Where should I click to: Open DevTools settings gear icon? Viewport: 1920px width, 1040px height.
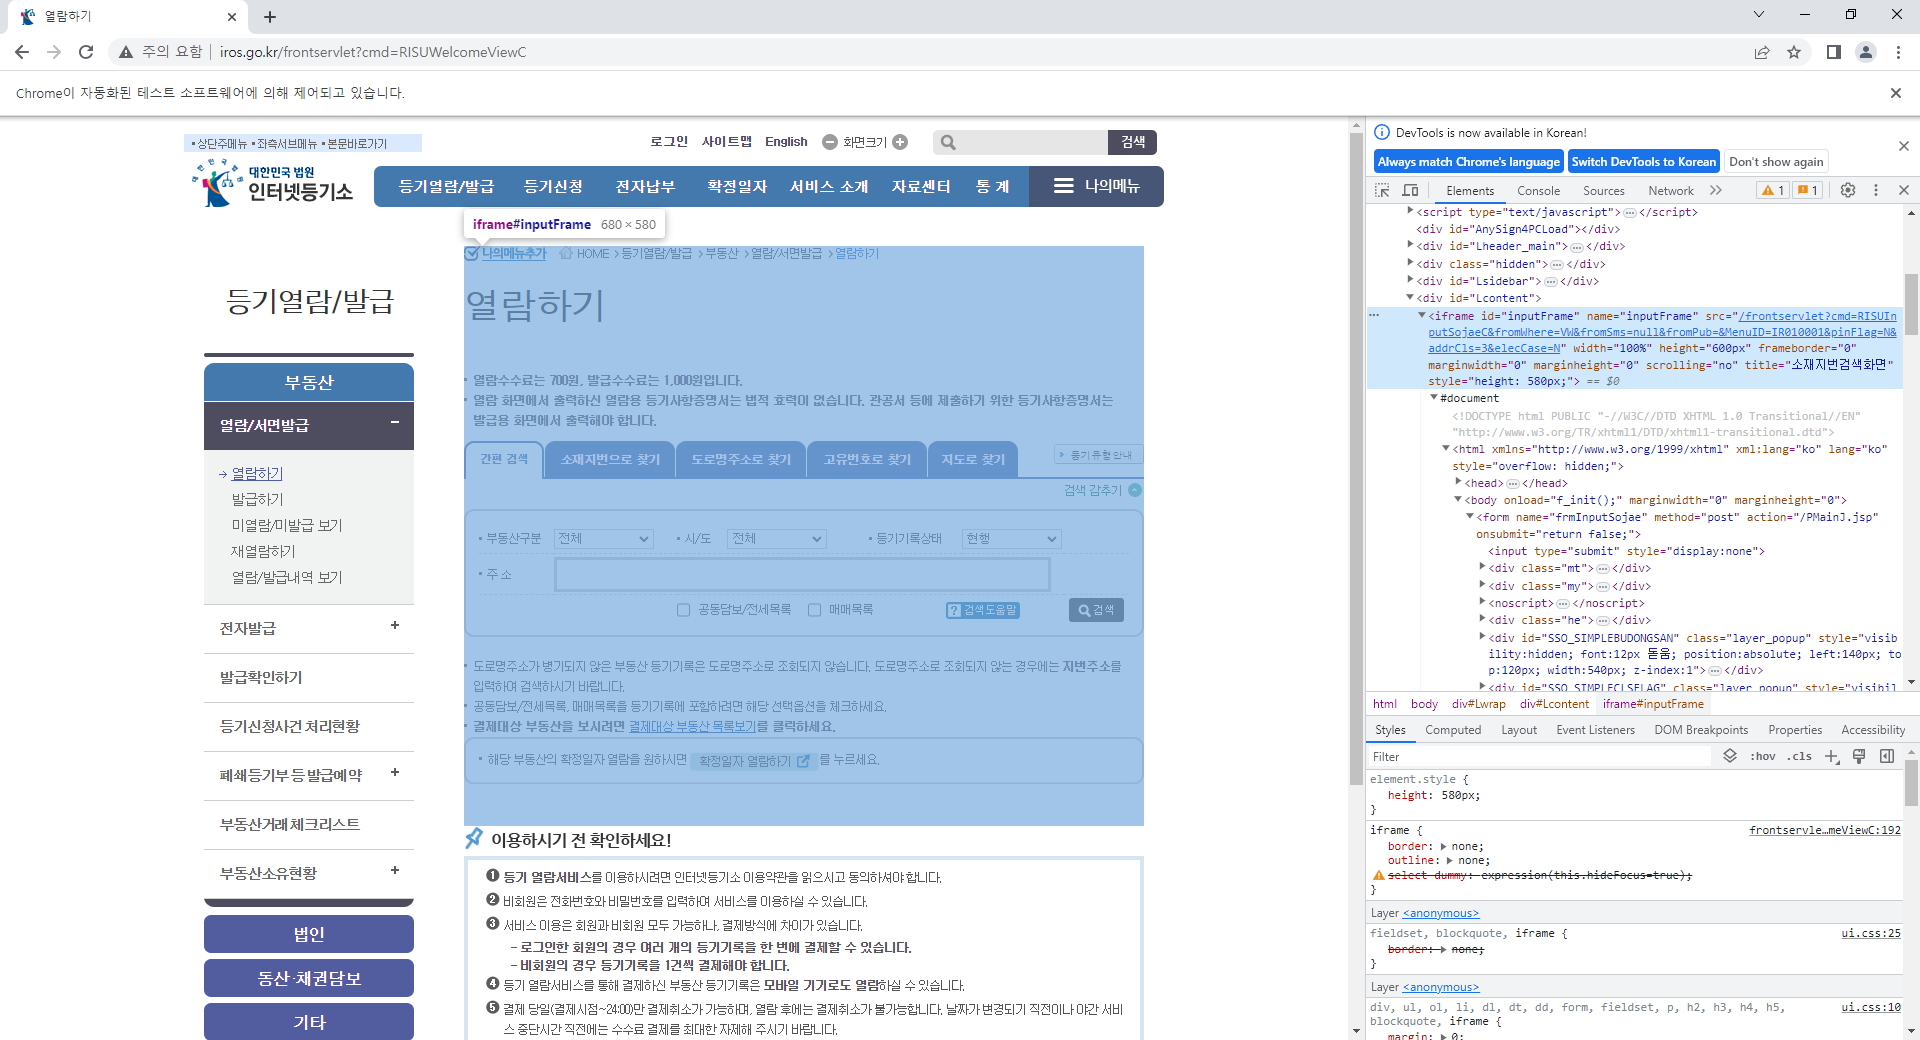coord(1848,190)
